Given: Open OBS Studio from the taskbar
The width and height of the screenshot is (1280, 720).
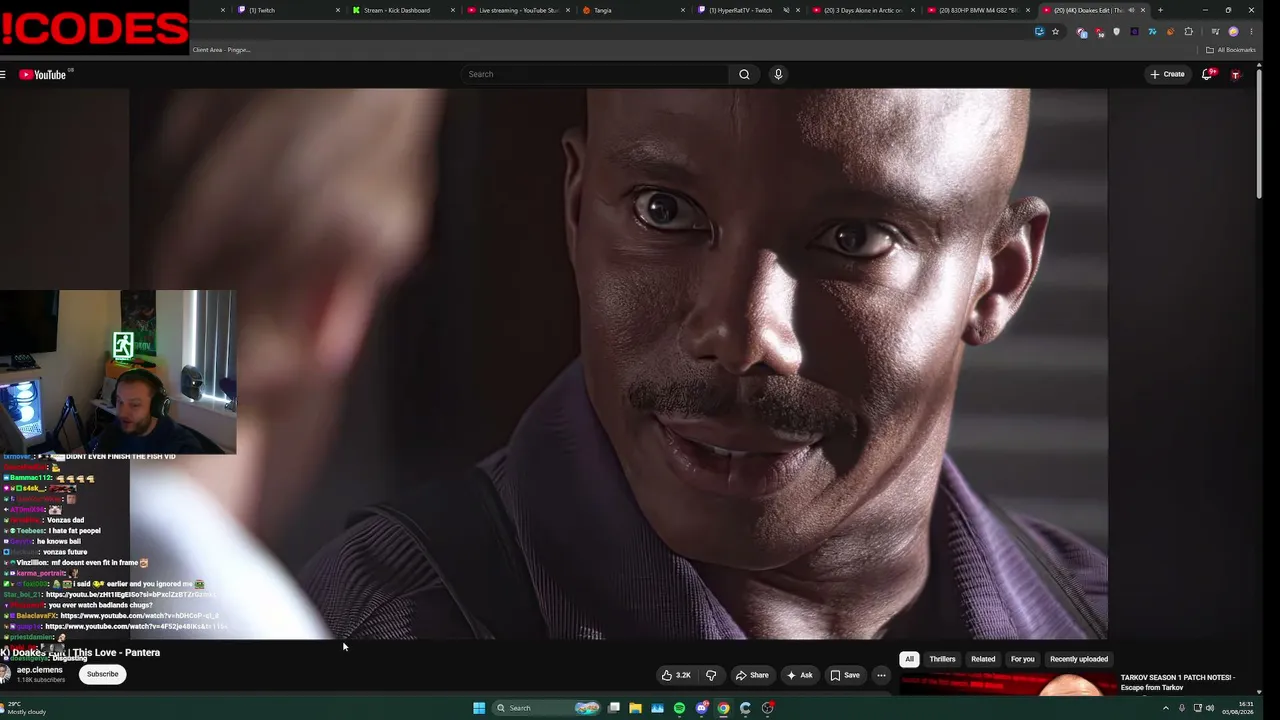Looking at the screenshot, I should coord(768,708).
